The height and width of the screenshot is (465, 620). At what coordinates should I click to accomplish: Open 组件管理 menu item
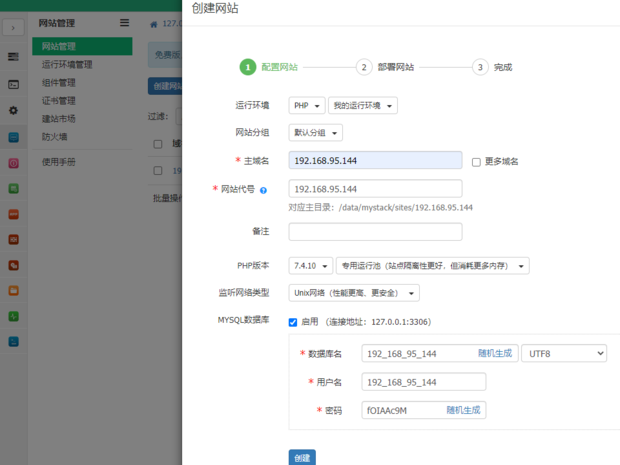pos(59,83)
